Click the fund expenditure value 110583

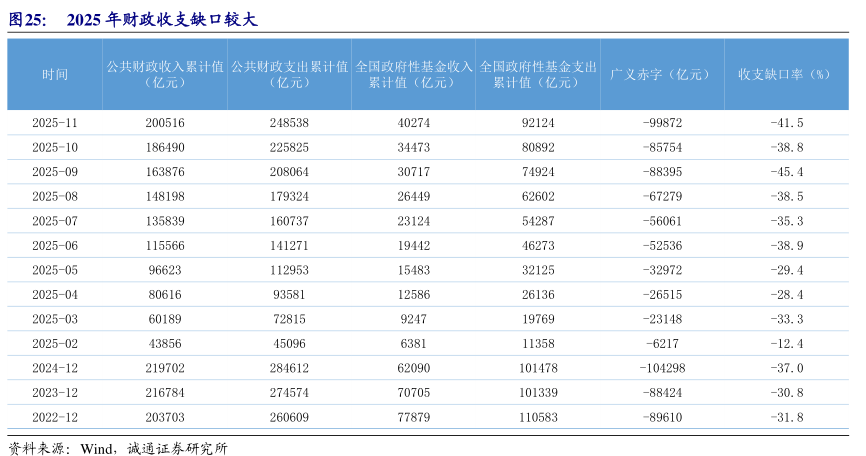coord(537,417)
